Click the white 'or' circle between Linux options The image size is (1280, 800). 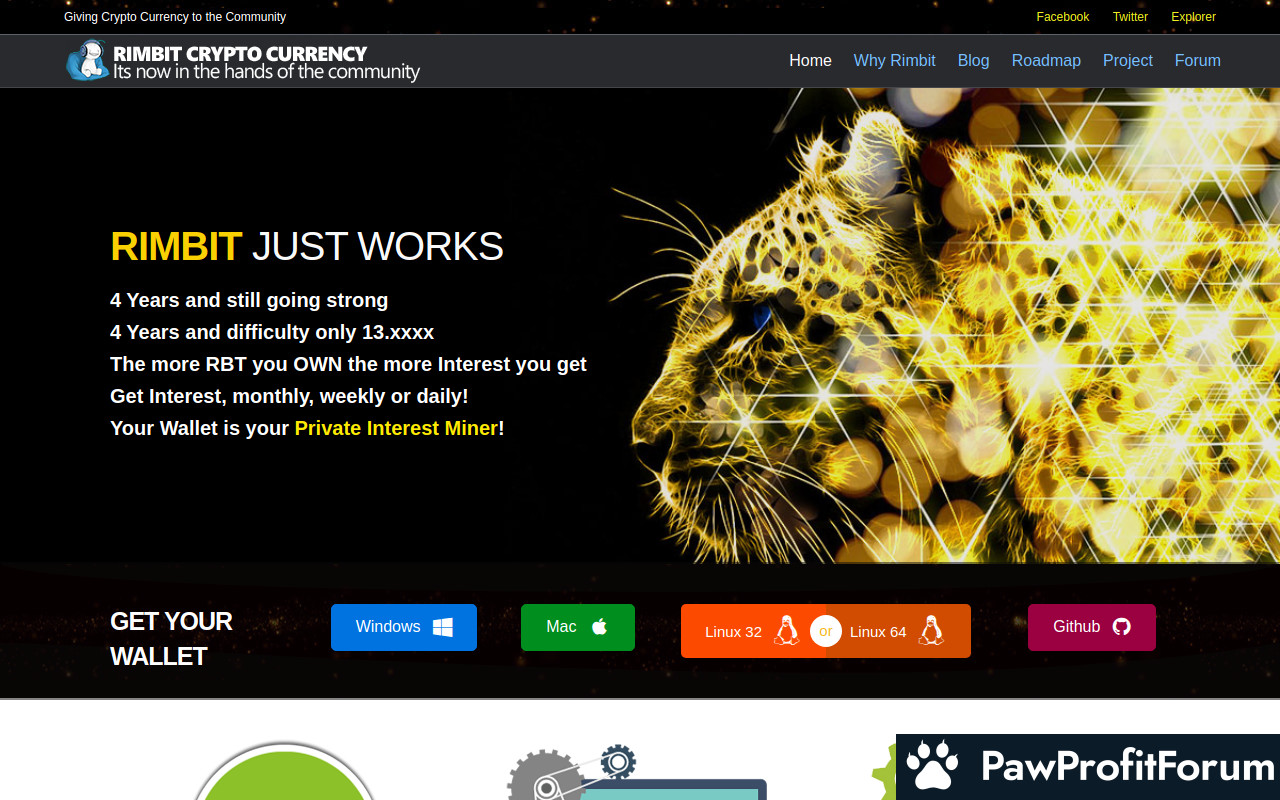coord(826,631)
